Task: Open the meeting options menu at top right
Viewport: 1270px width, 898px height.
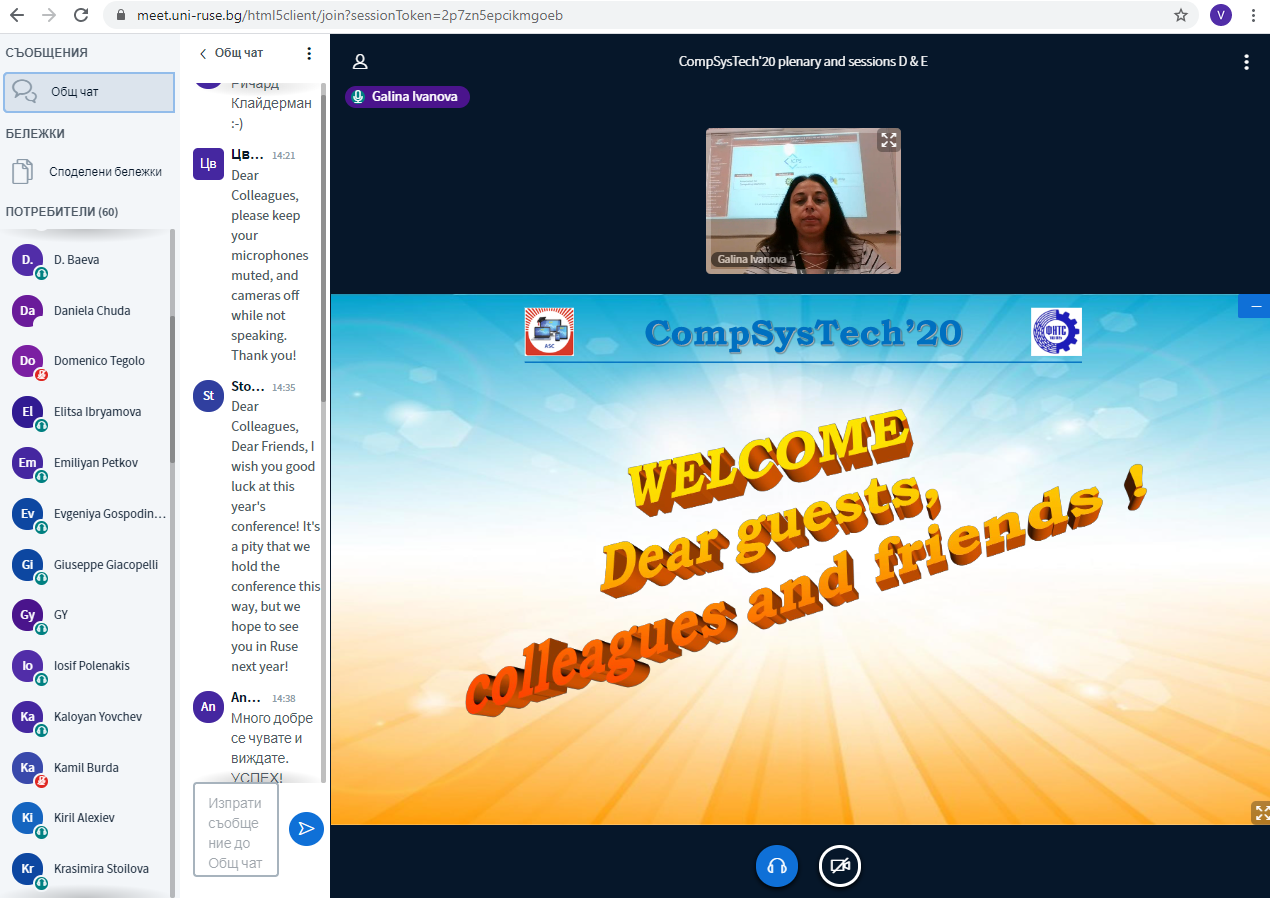Action: coord(1246,62)
